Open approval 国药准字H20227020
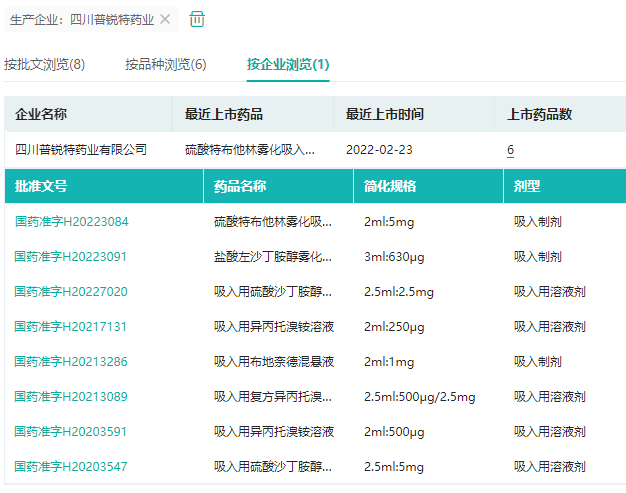The height and width of the screenshot is (493, 626). (x=71, y=292)
